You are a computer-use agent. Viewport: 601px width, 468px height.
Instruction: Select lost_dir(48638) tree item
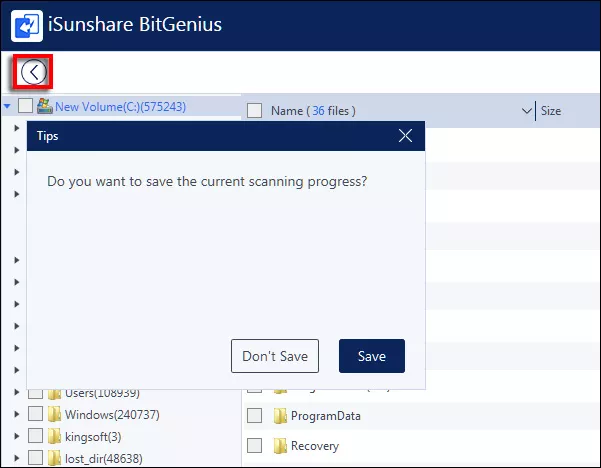[103, 458]
